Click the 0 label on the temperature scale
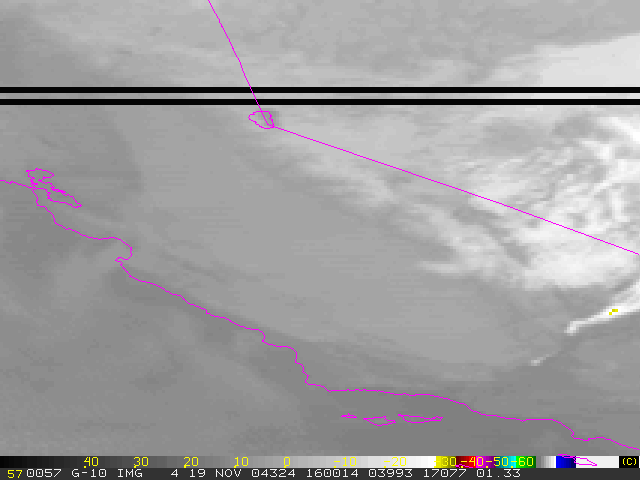 point(287,461)
